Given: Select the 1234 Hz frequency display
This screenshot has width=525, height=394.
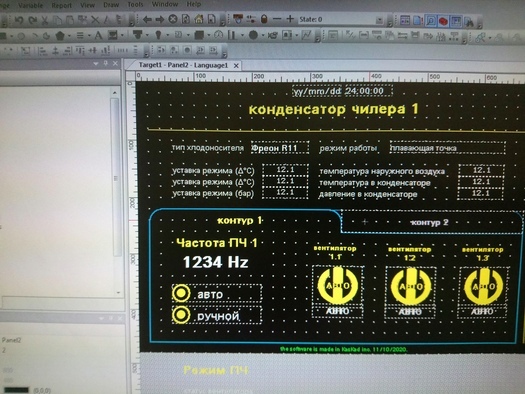Looking at the screenshot, I should click(x=215, y=262).
